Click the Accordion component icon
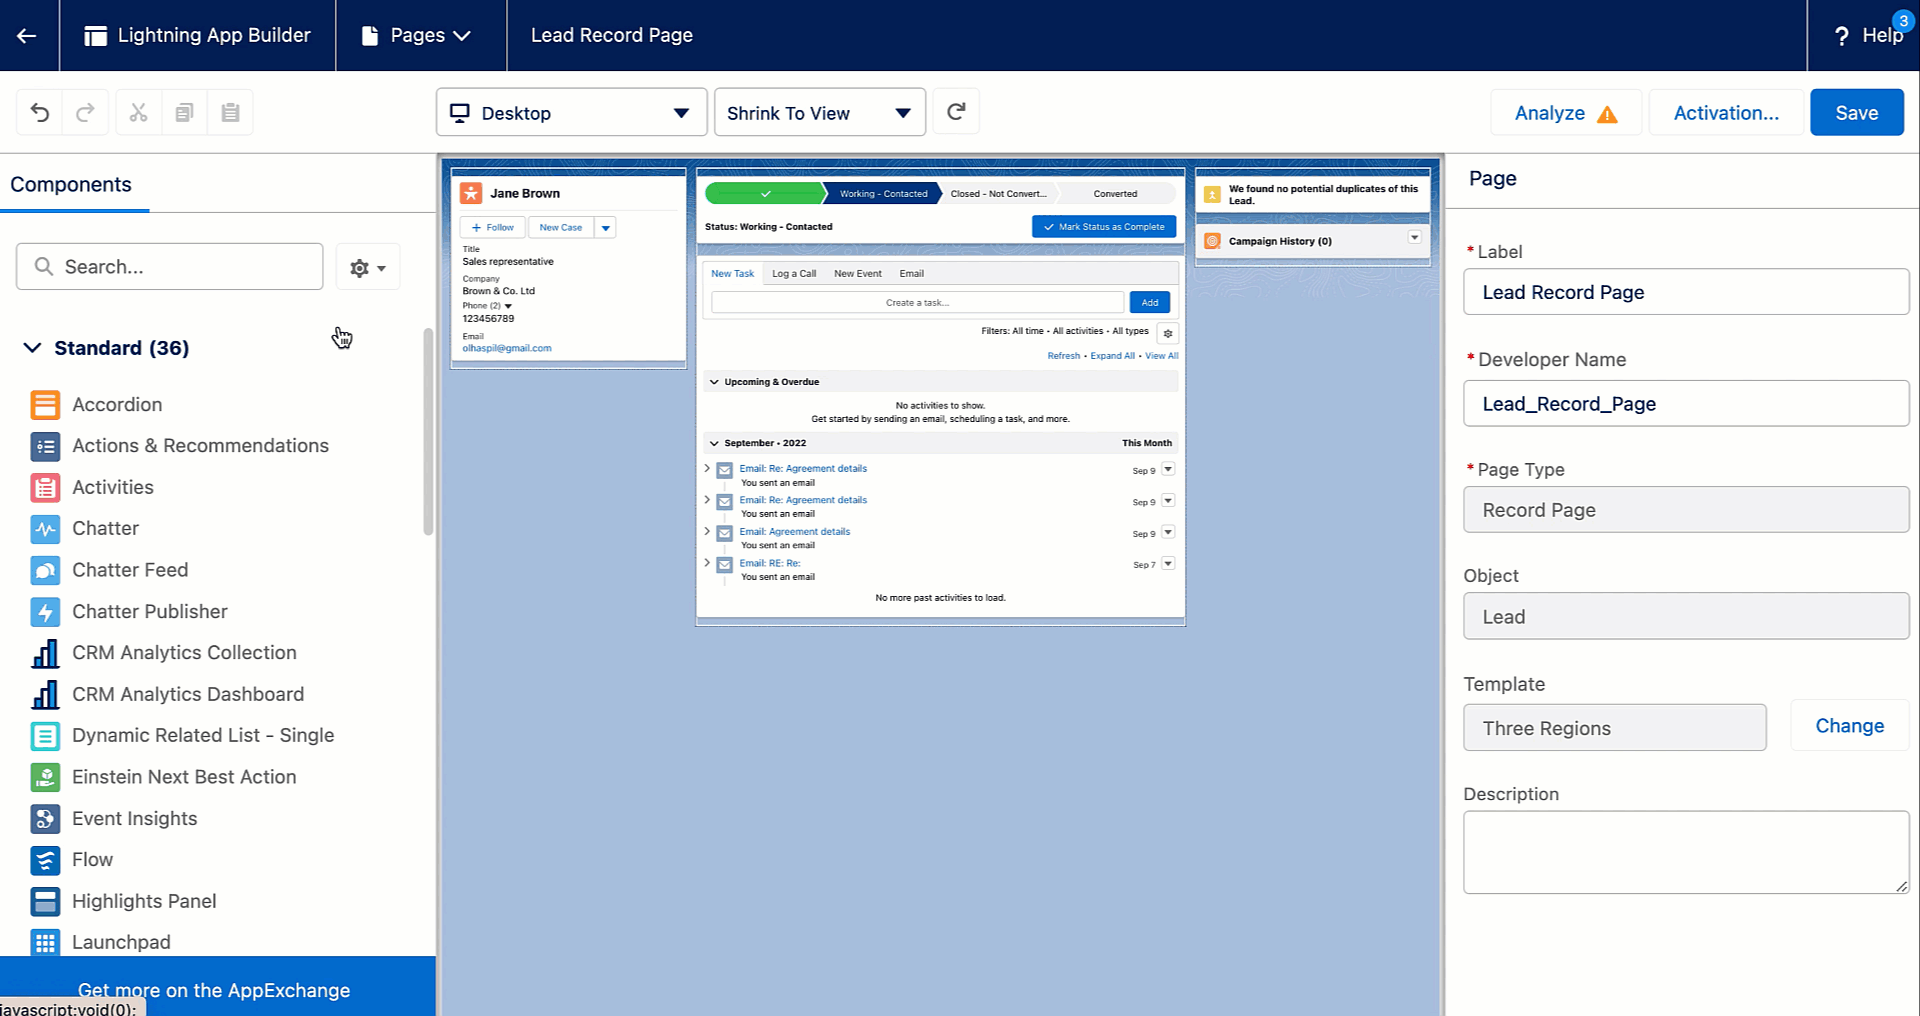The width and height of the screenshot is (1920, 1016). (x=45, y=404)
